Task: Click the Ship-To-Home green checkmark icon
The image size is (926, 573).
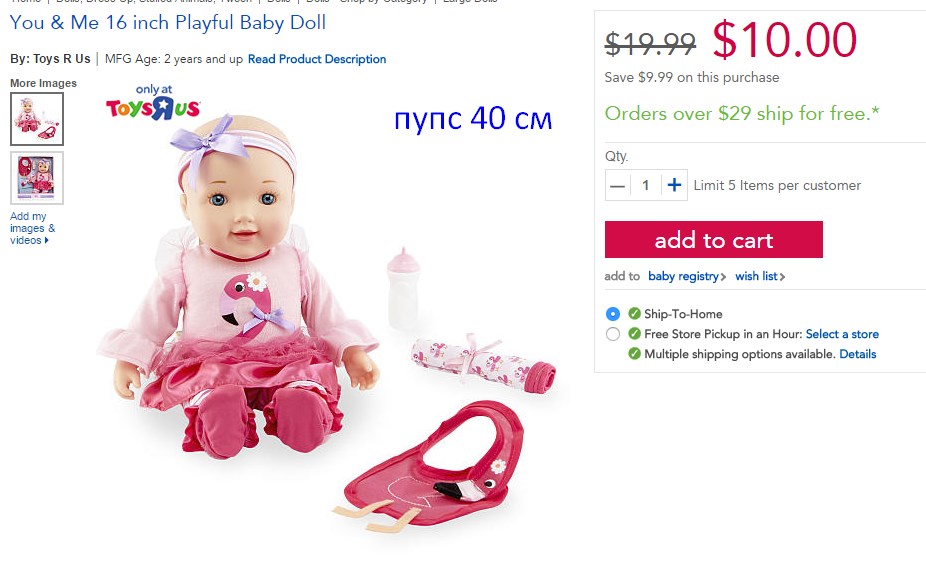Action: (634, 313)
